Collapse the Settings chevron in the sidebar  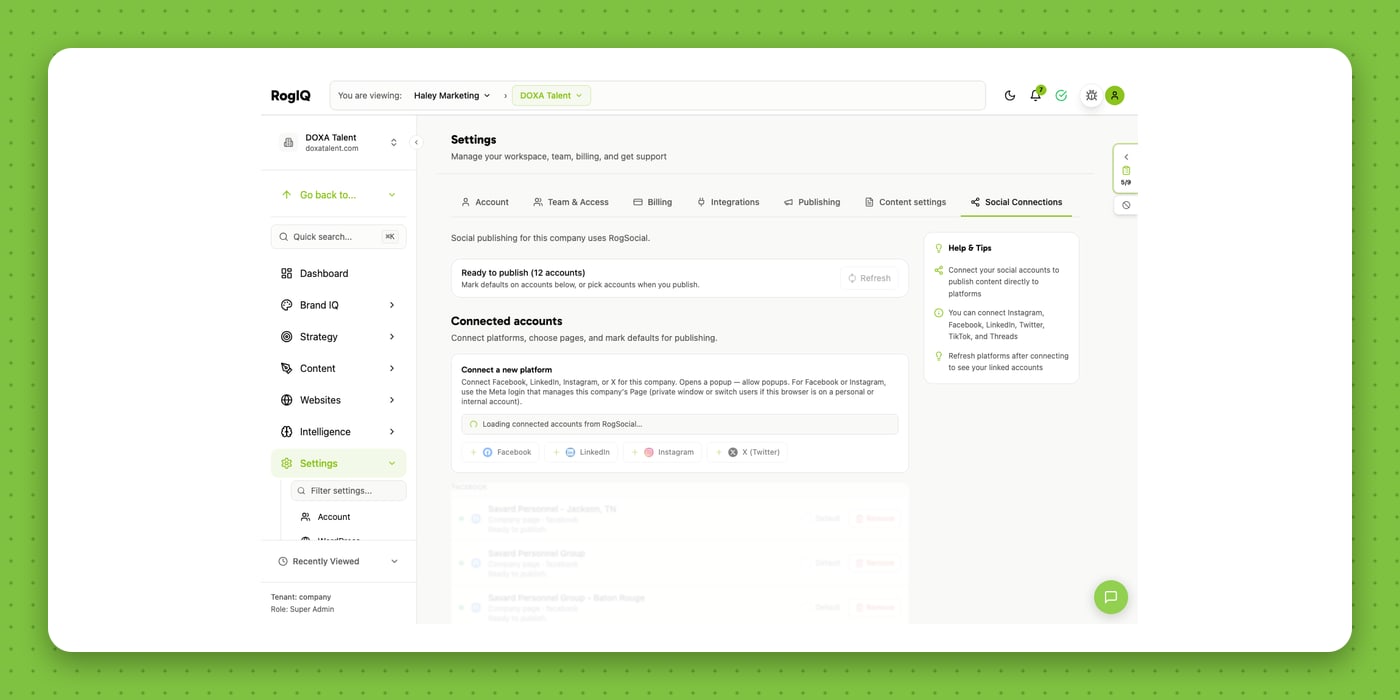coord(392,464)
